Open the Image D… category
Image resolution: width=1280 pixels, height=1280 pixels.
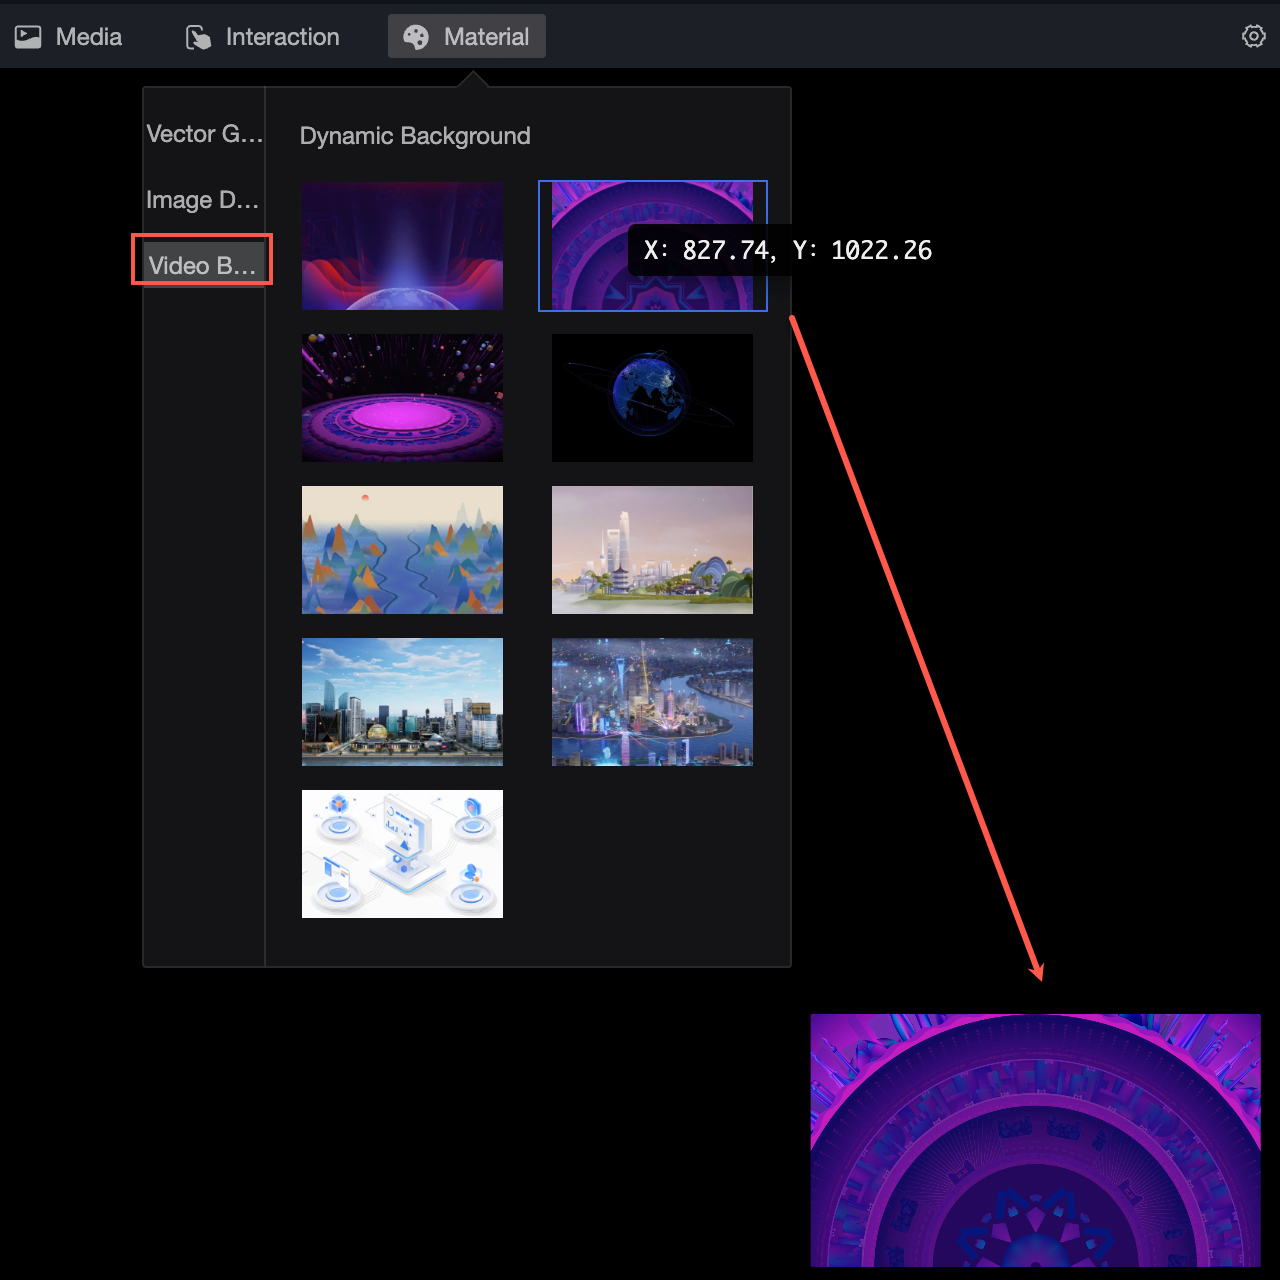[x=203, y=200]
